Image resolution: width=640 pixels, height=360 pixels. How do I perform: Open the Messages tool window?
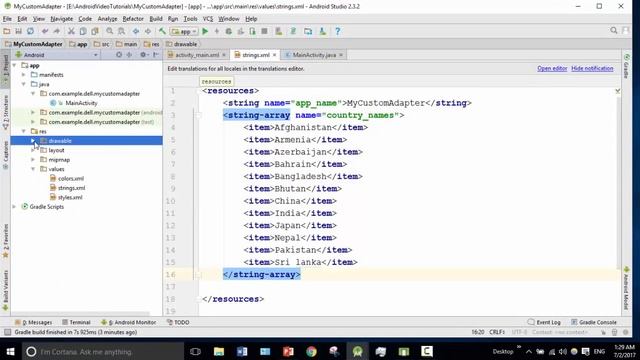coord(33,322)
